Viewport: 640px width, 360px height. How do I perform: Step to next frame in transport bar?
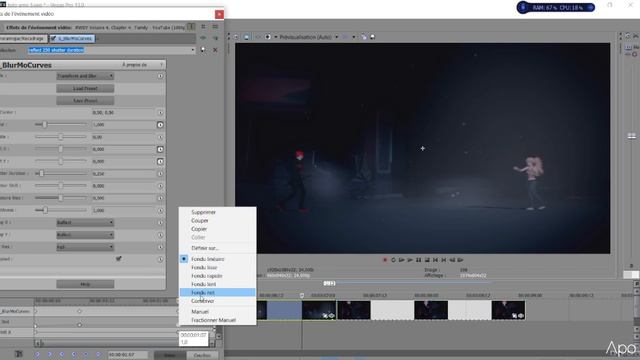pos(460,260)
